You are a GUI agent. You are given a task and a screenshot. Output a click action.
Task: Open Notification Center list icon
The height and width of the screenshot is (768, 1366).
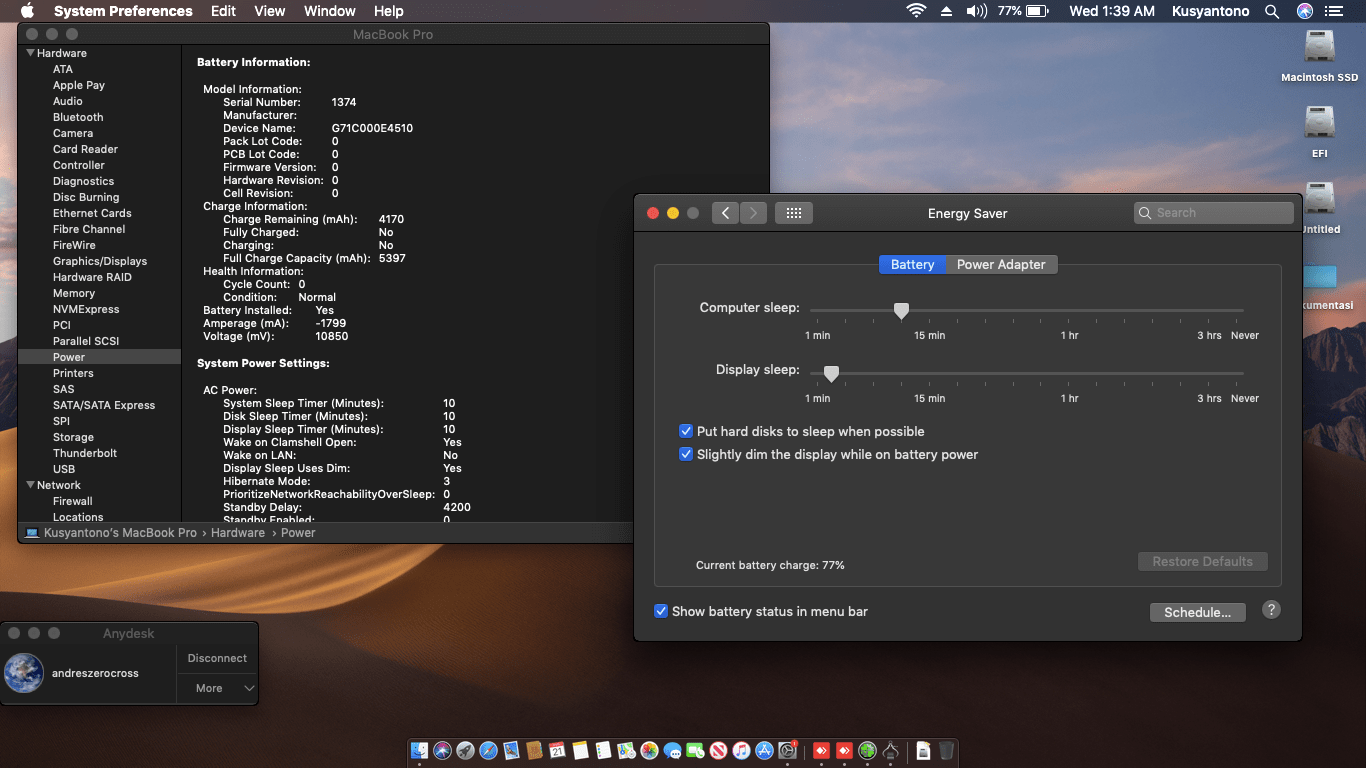click(1334, 11)
